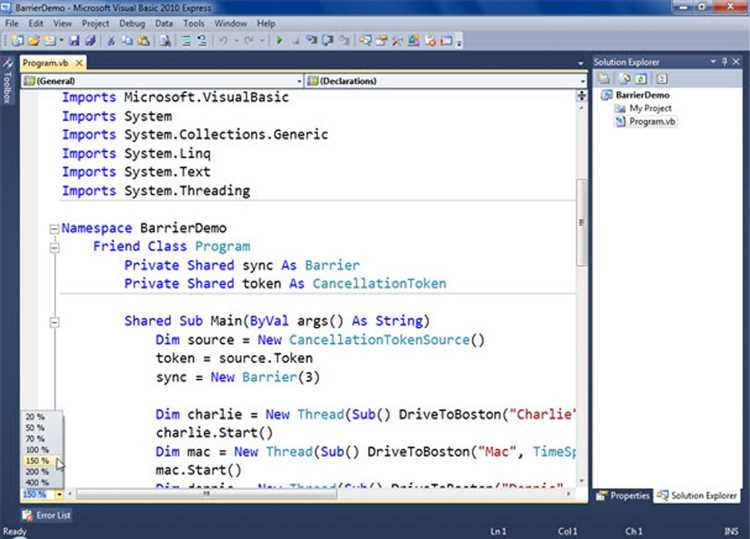
Task: Start debugging with the green play icon
Action: pos(279,41)
